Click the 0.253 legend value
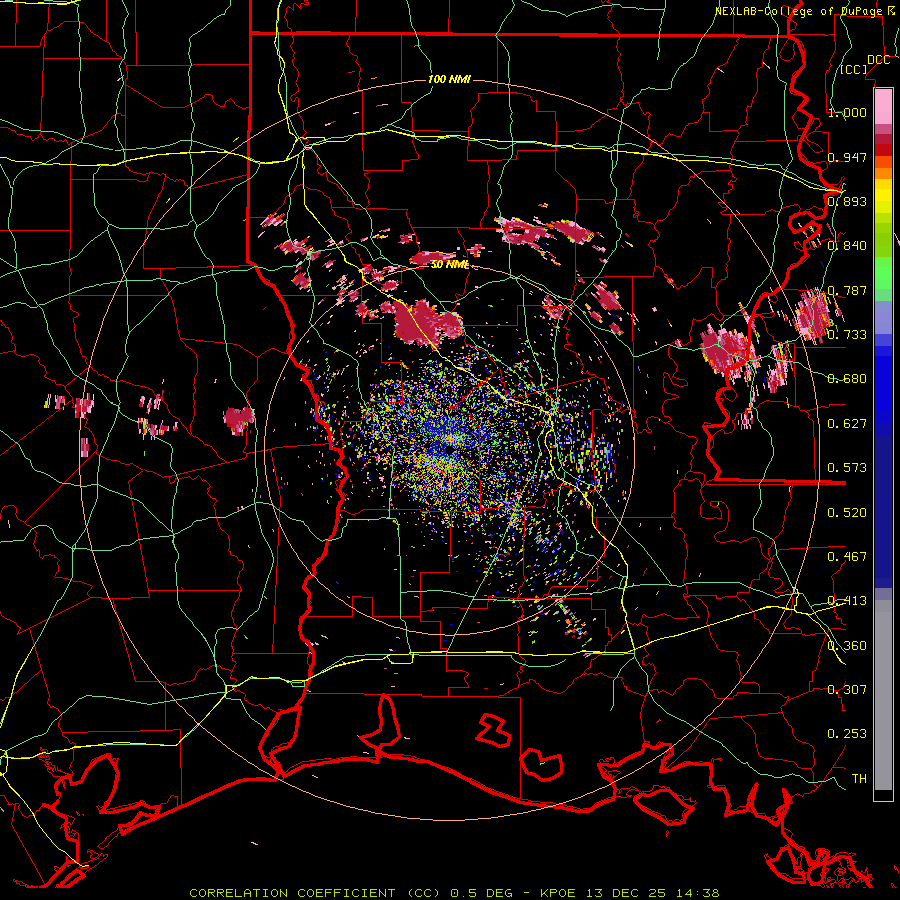Viewport: 900px width, 900px height. 847,734
